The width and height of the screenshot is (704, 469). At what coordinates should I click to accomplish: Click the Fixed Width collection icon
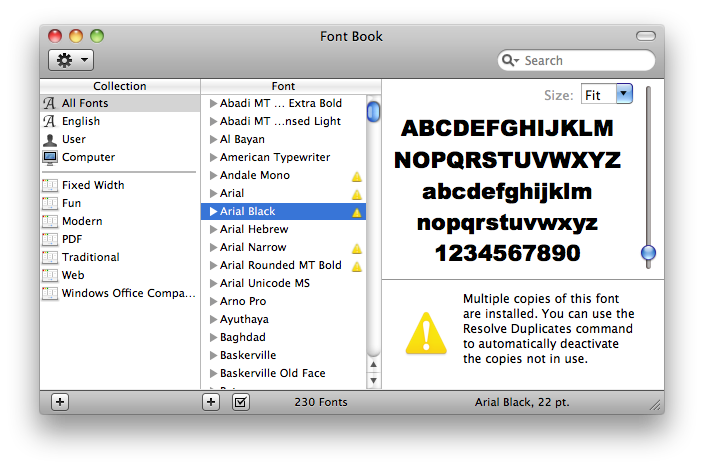50,185
